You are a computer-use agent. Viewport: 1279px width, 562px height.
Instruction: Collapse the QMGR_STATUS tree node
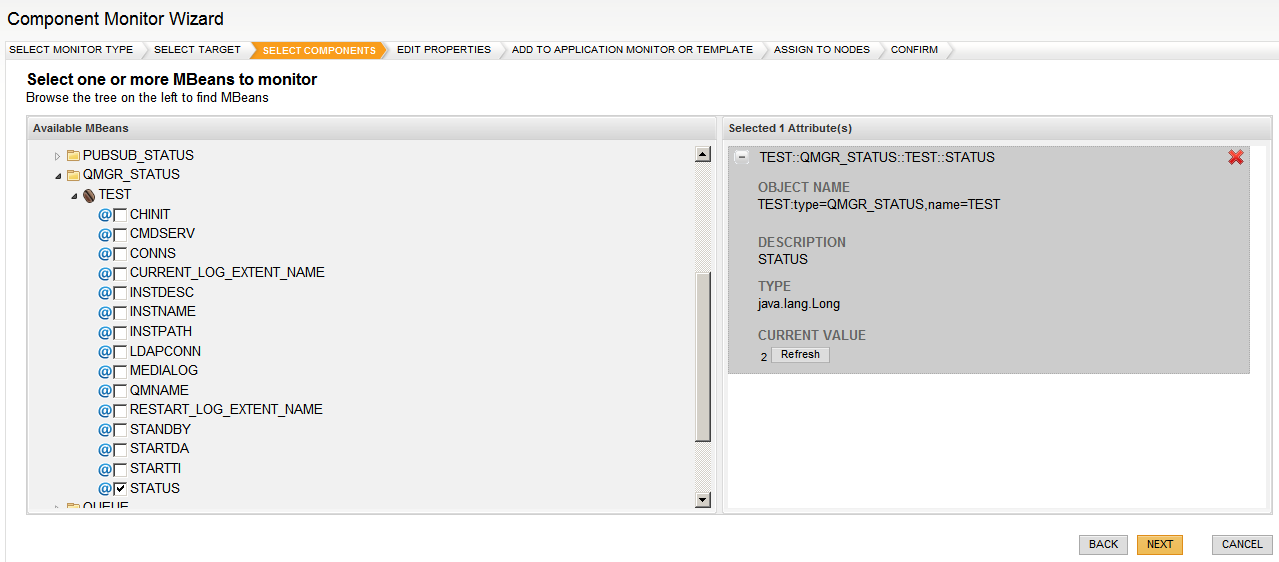[57, 175]
